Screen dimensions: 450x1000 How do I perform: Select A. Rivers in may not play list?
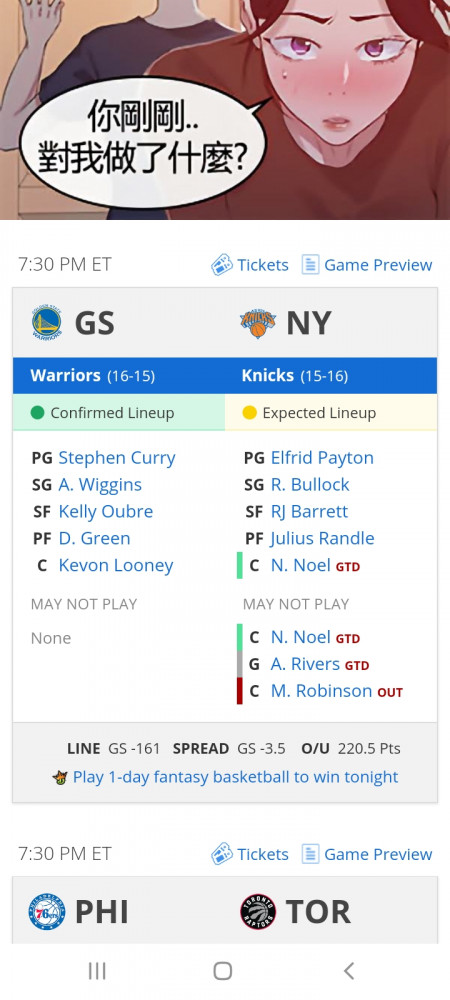click(305, 664)
